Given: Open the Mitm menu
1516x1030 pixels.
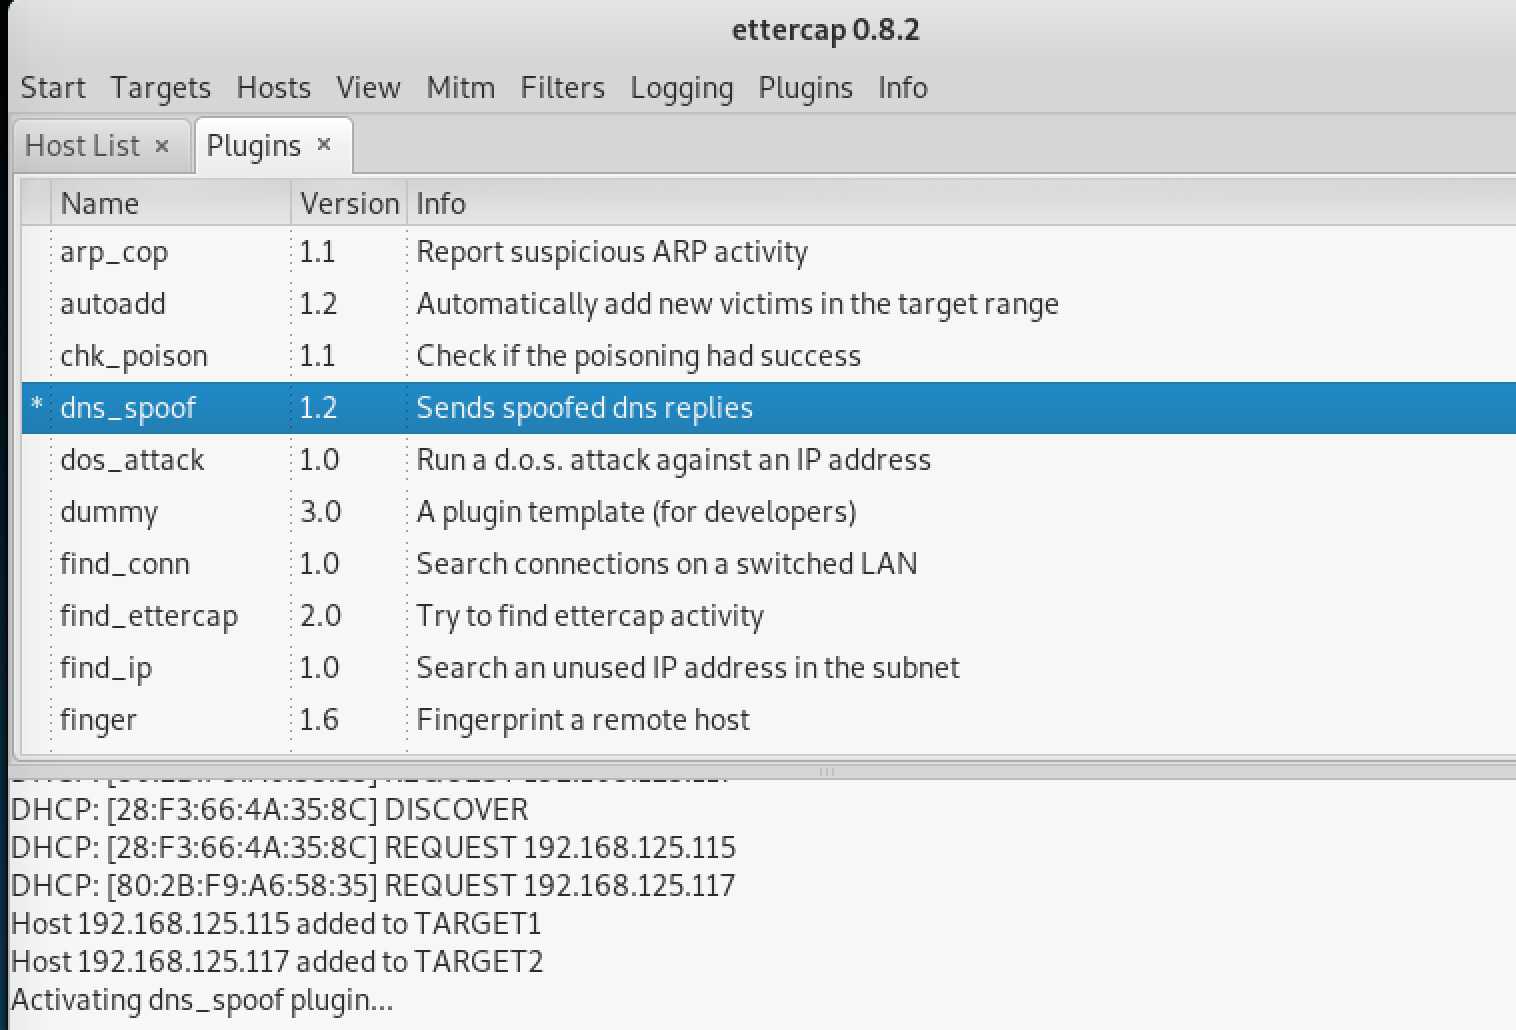Looking at the screenshot, I should point(460,88).
